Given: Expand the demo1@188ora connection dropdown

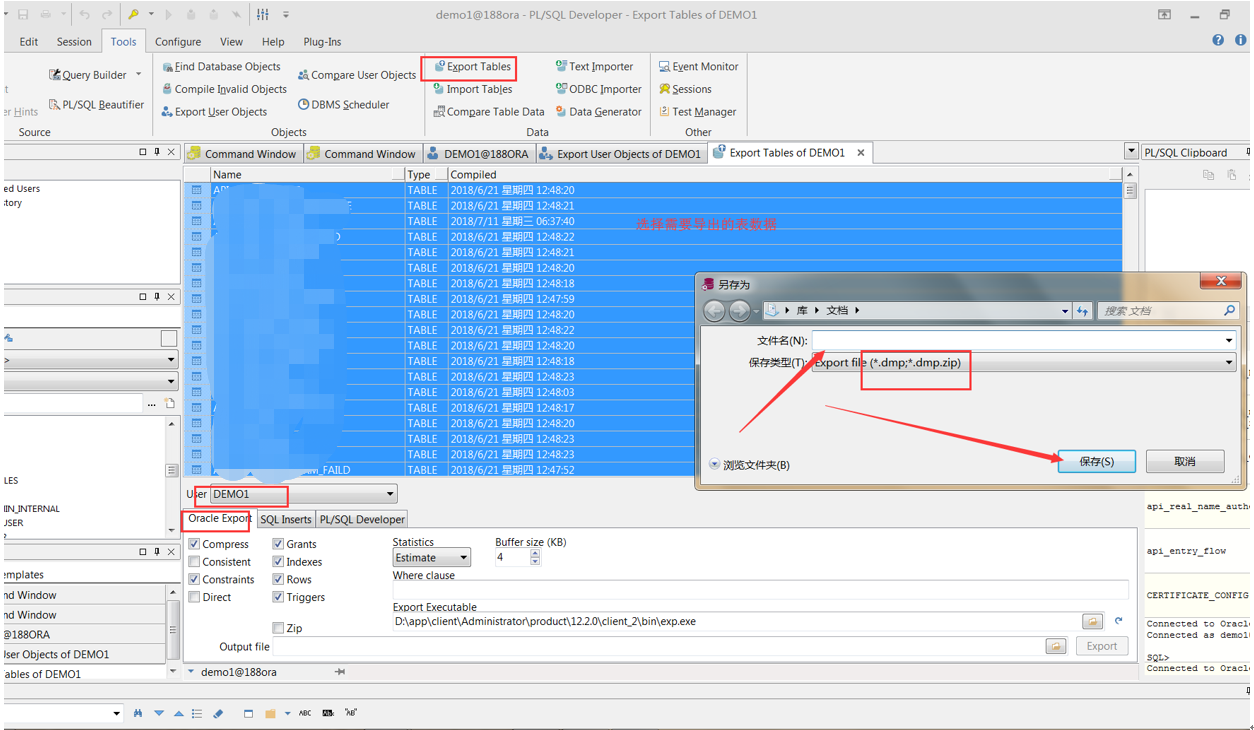Looking at the screenshot, I should (x=191, y=672).
